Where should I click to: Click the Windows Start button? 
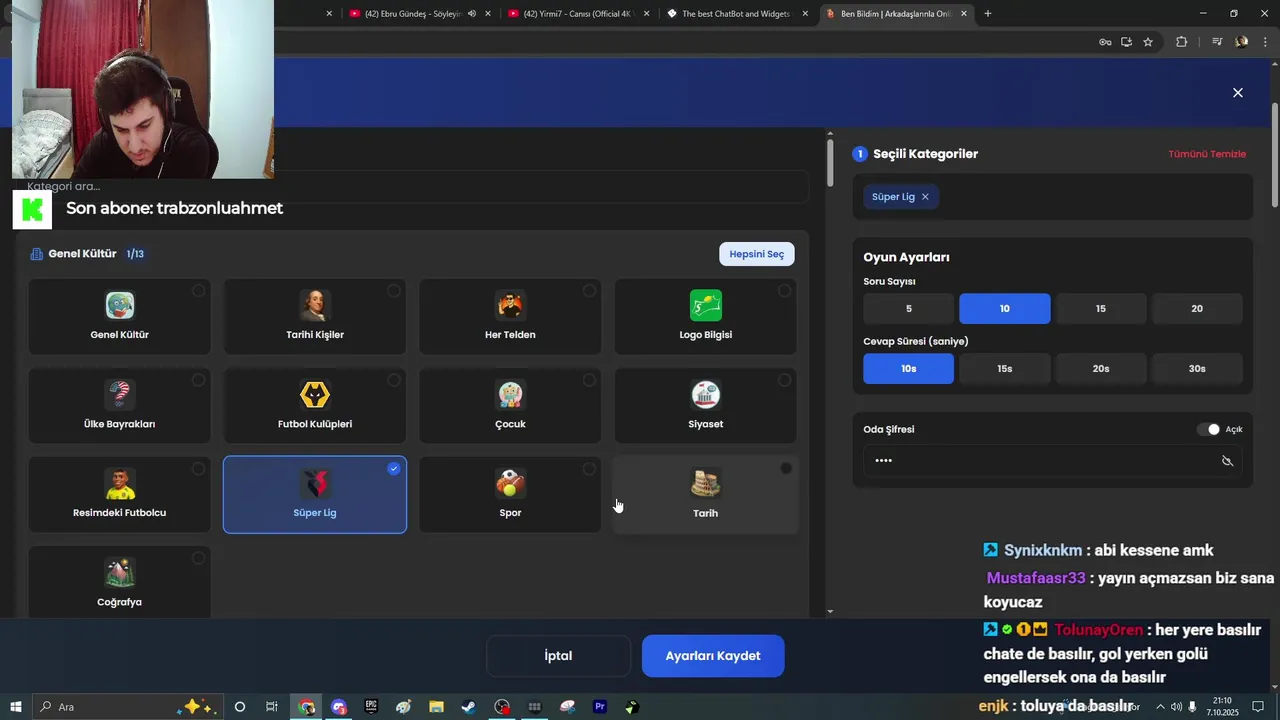tap(16, 707)
